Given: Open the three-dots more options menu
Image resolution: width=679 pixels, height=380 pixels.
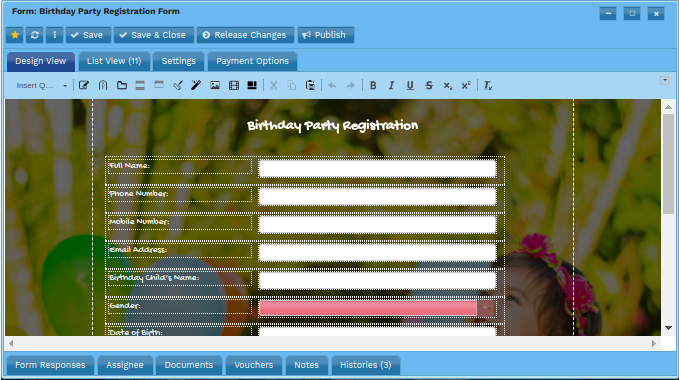Looking at the screenshot, I should pyautogui.click(x=55, y=35).
